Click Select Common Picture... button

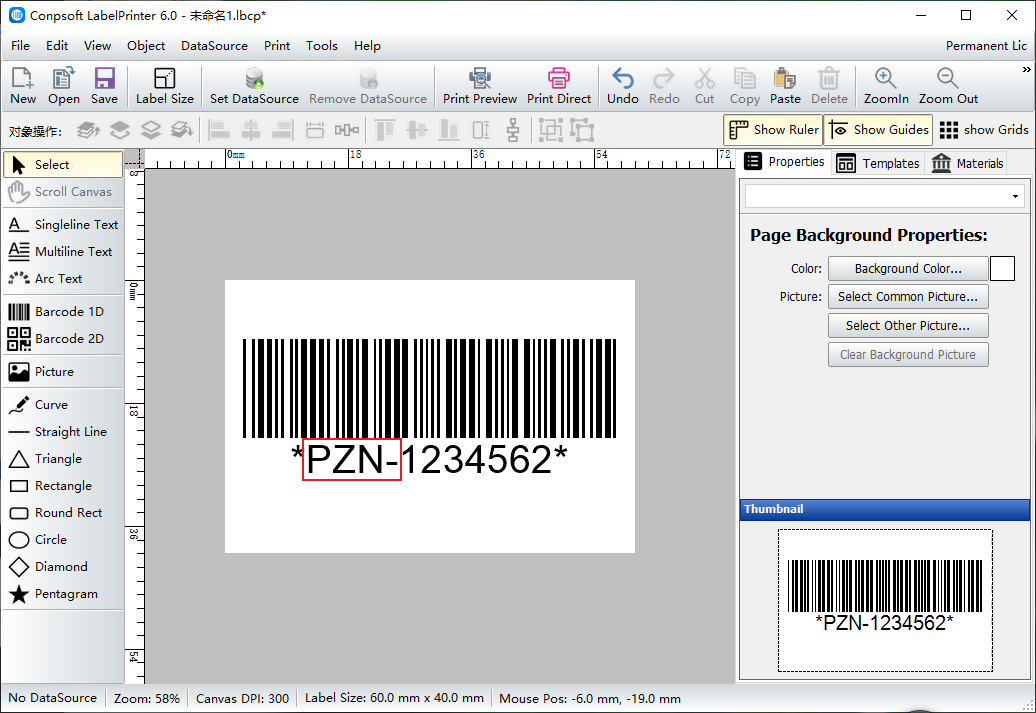point(908,297)
